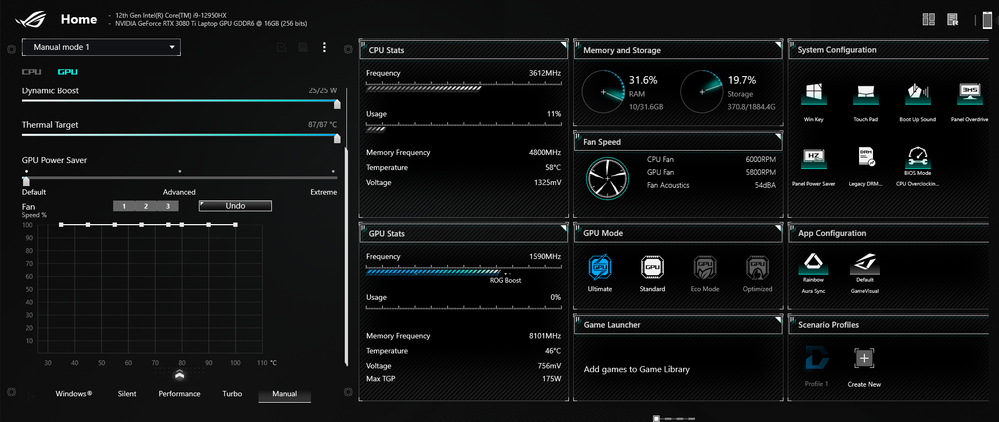Image resolution: width=999 pixels, height=422 pixels.
Task: Expand the Game Launcher panel corner
Action: pos(778,320)
